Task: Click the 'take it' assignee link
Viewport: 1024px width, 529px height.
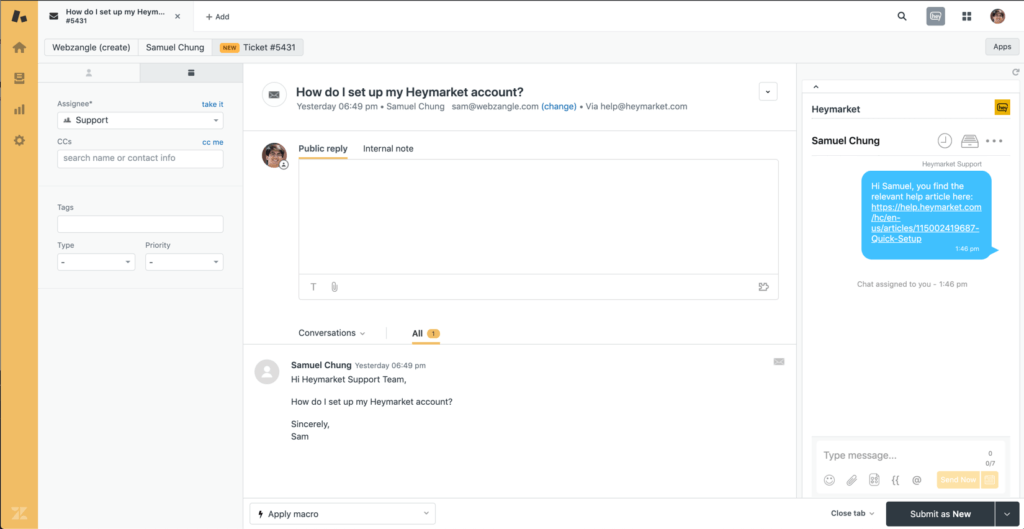Action: pyautogui.click(x=212, y=104)
